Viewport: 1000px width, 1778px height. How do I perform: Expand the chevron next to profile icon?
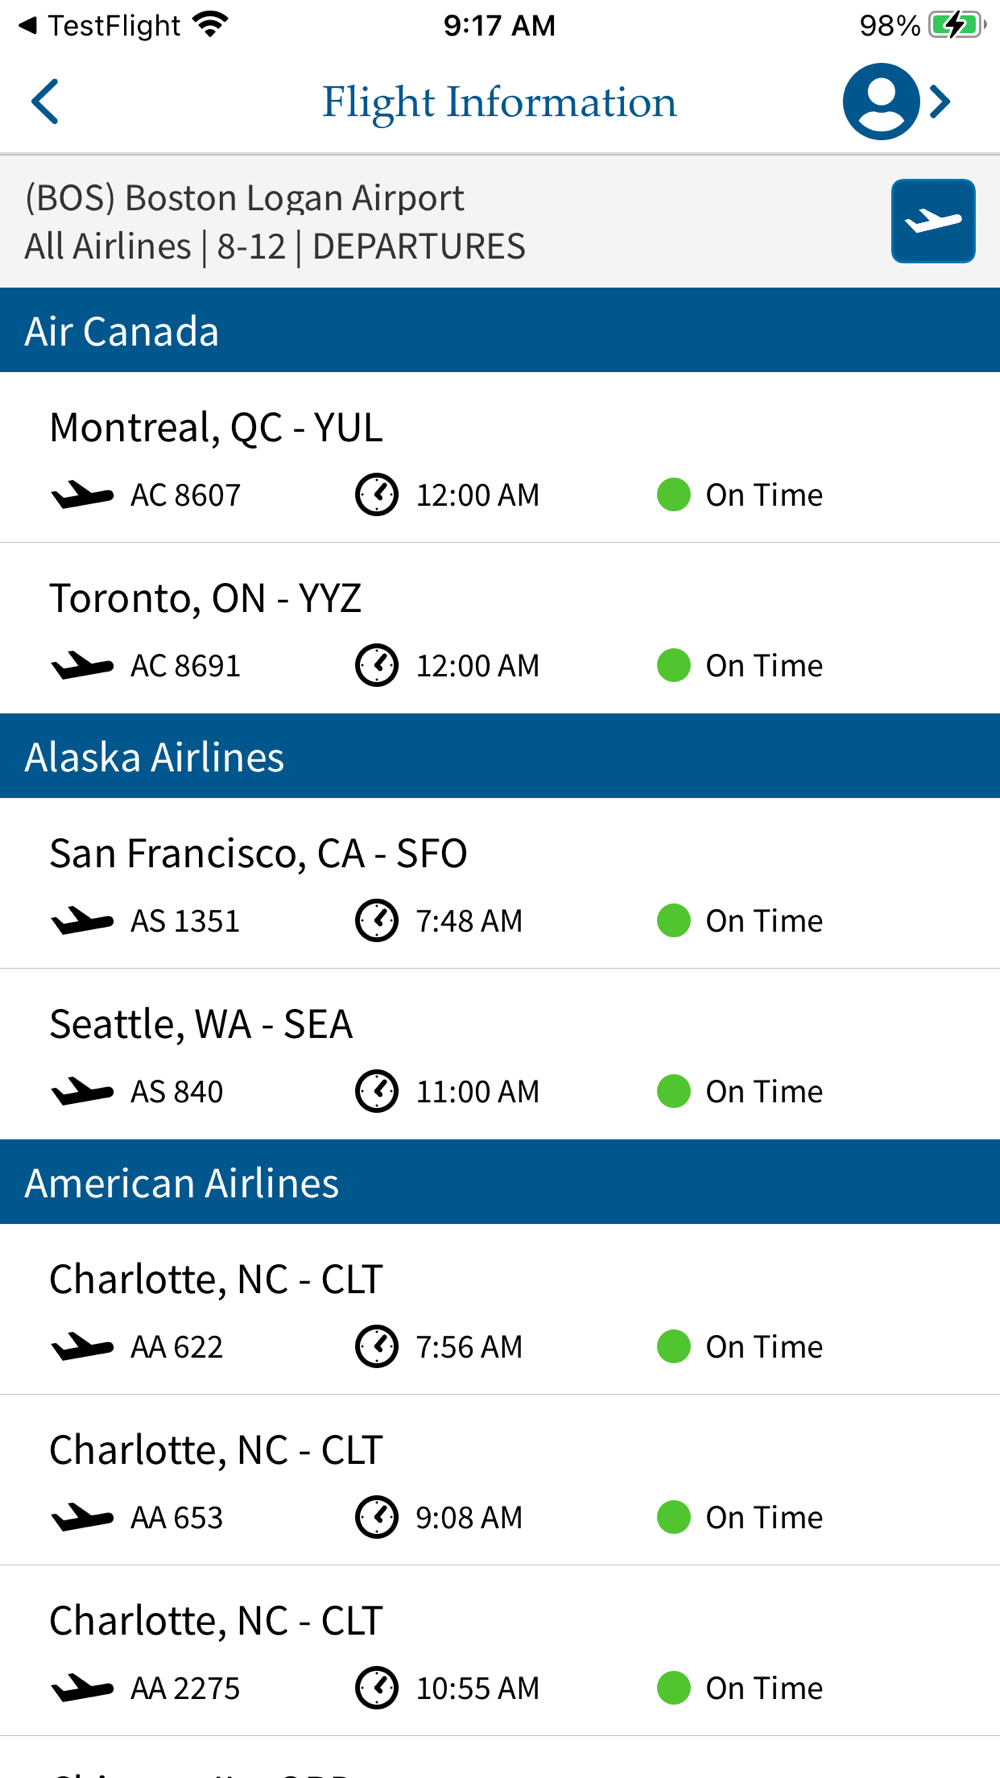(940, 101)
